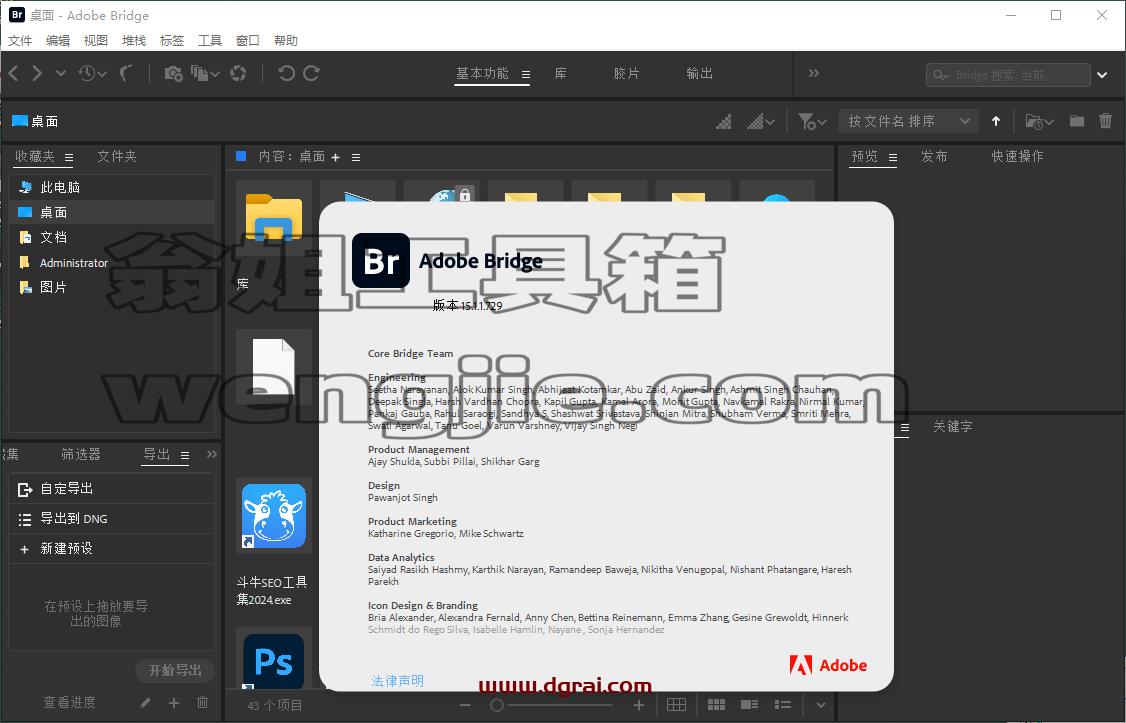
Task: Open the 工具 menu
Action: [x=210, y=40]
